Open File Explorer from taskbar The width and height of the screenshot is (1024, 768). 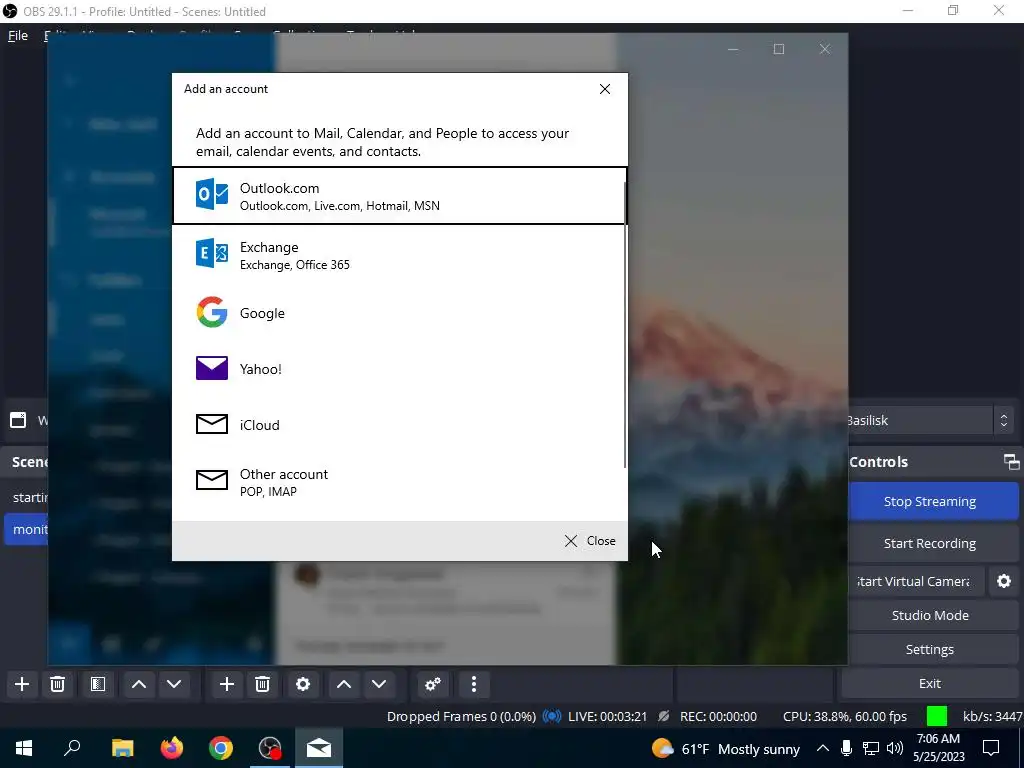click(122, 748)
